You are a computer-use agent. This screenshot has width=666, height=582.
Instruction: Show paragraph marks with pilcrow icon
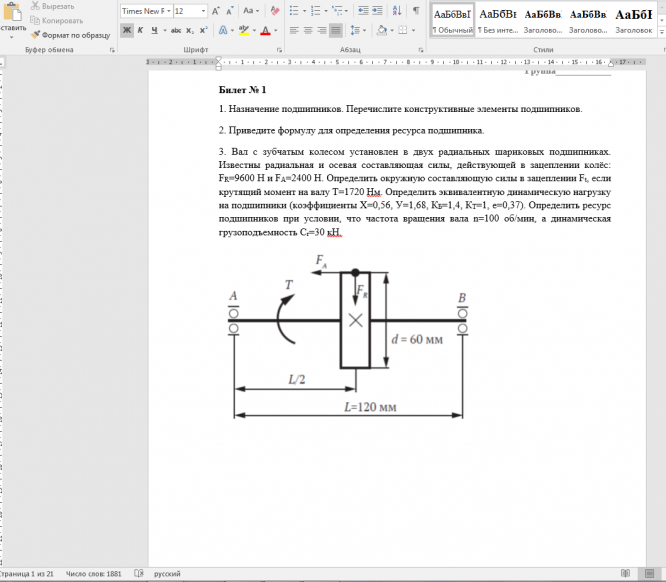[x=415, y=10]
